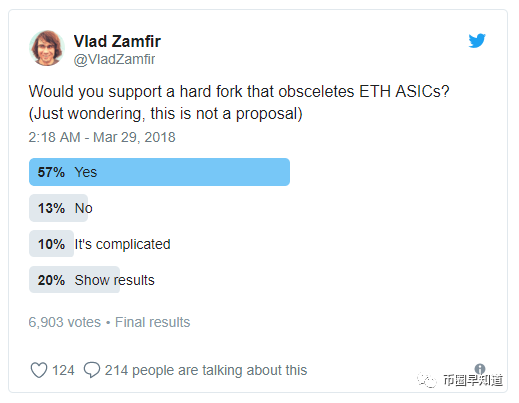
Task: Click the Vlad Zamfir display name
Action: point(117,41)
